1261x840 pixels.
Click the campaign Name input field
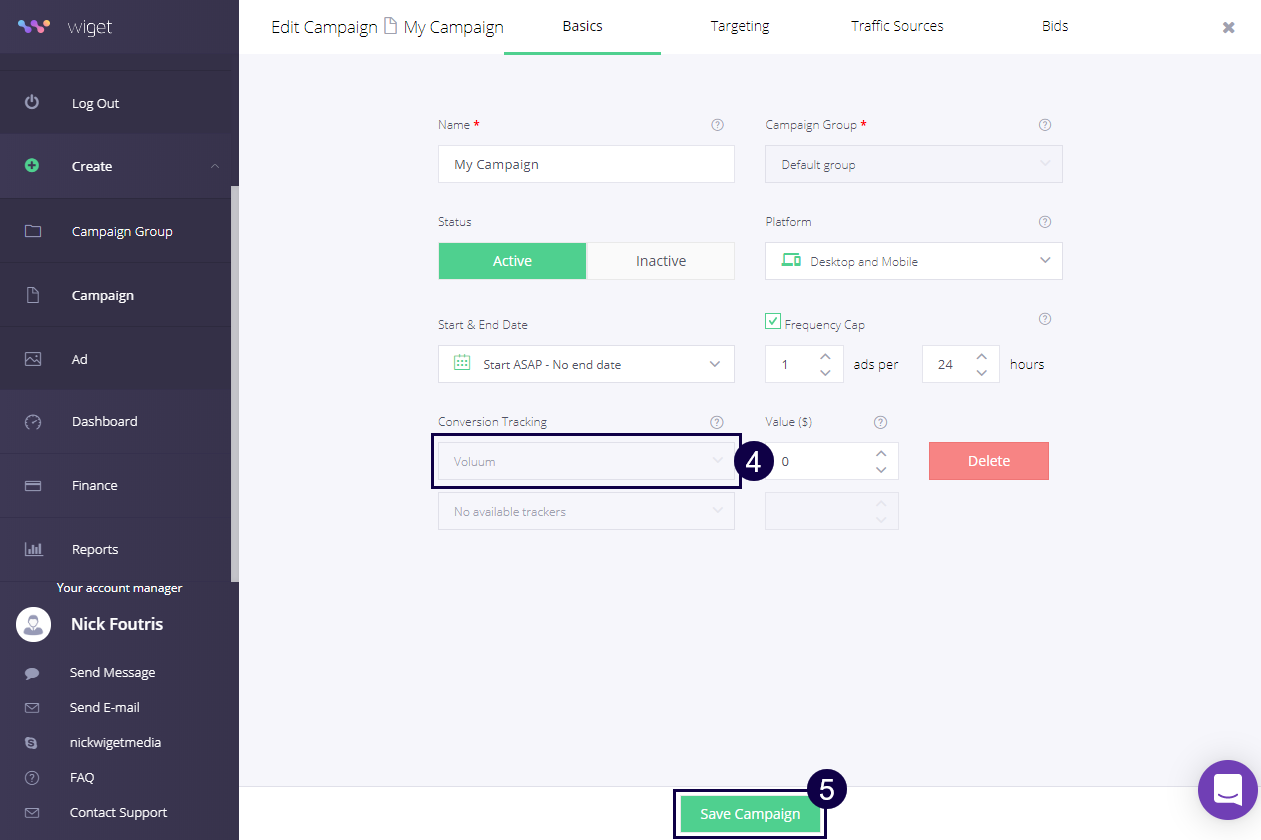pos(586,164)
